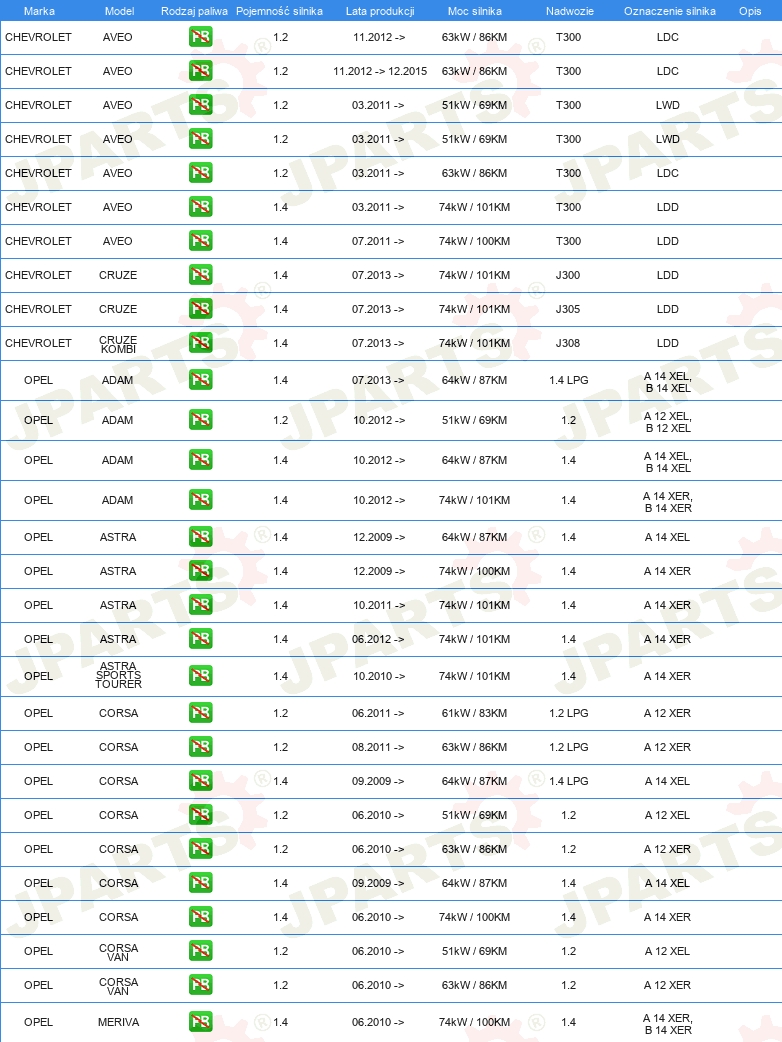782x1042 pixels.
Task: Click the Pojemność silnika column header
Action: coord(280,11)
